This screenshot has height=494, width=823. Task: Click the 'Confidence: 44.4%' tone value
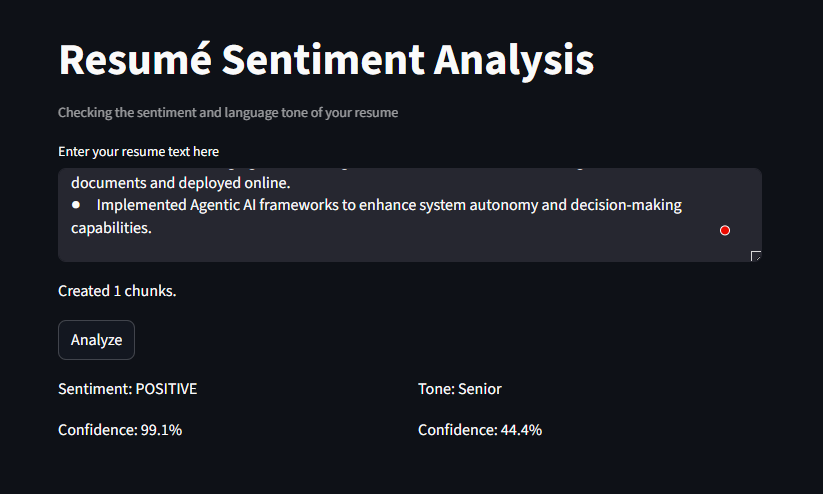tap(480, 430)
